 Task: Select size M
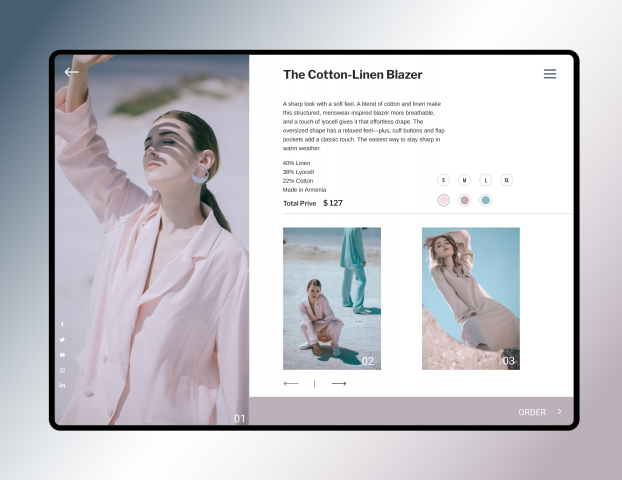point(465,180)
